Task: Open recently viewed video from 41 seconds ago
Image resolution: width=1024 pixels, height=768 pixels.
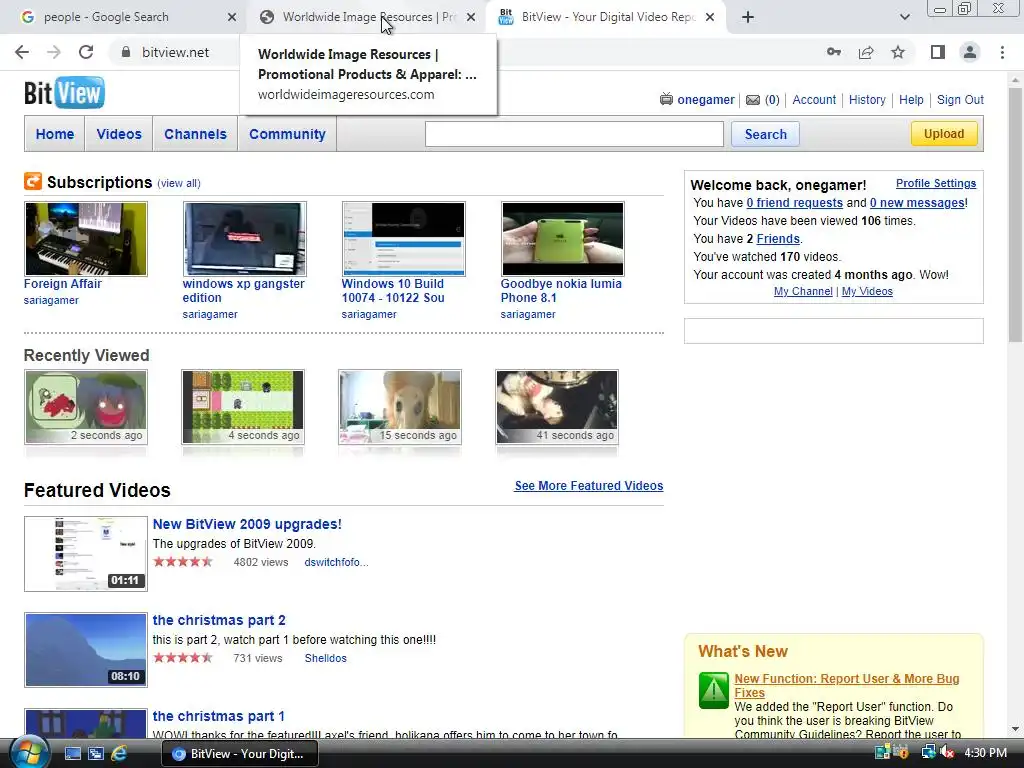Action: (556, 407)
